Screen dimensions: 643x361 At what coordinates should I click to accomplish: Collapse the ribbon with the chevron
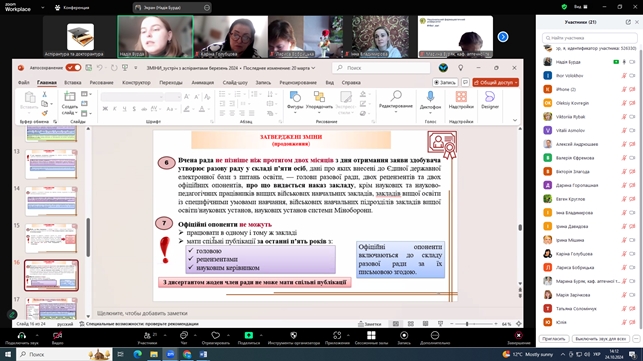(515, 121)
